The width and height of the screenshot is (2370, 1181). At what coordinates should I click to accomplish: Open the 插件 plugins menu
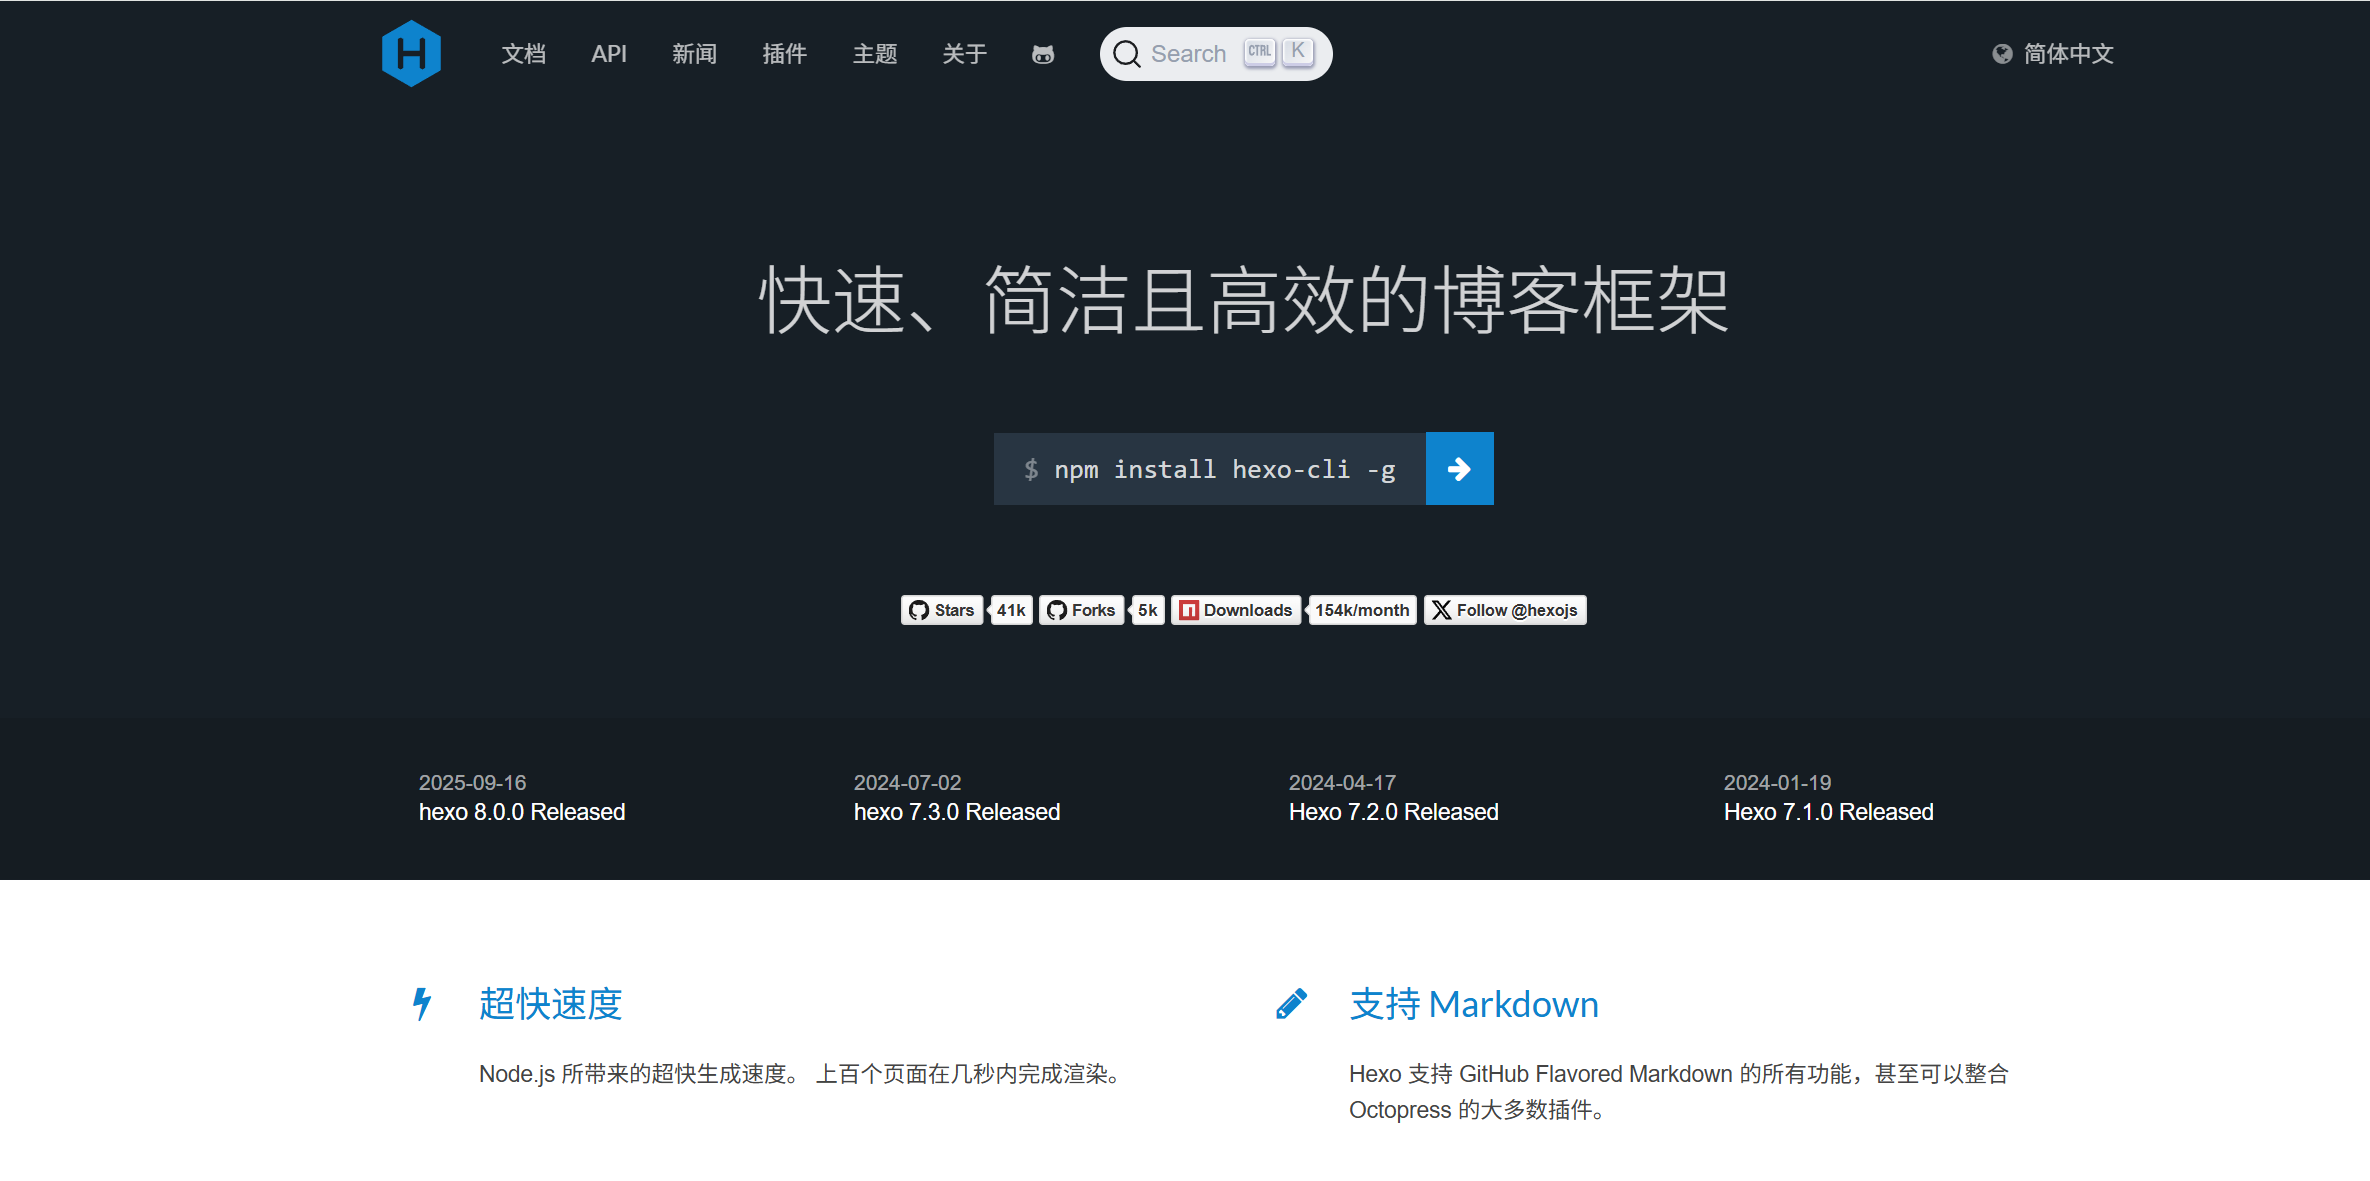[784, 54]
